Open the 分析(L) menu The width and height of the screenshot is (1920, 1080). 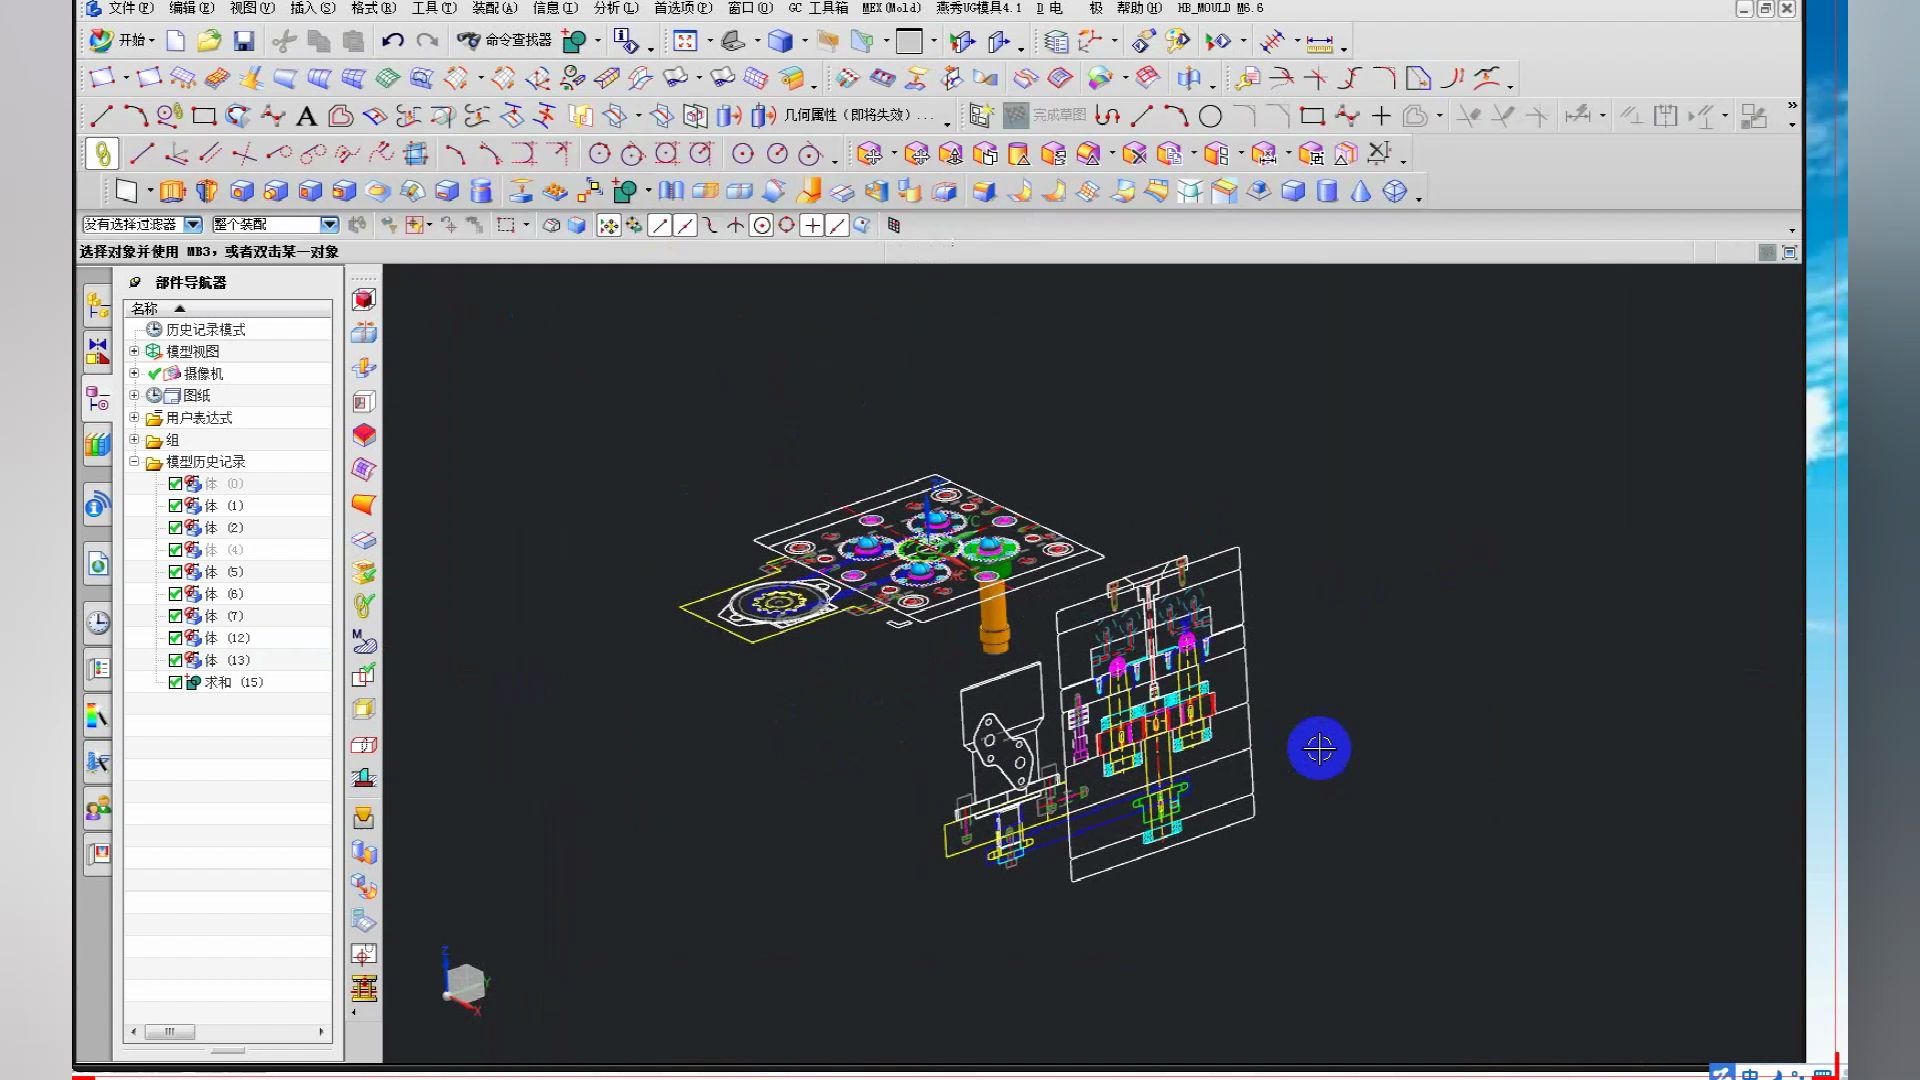(615, 8)
